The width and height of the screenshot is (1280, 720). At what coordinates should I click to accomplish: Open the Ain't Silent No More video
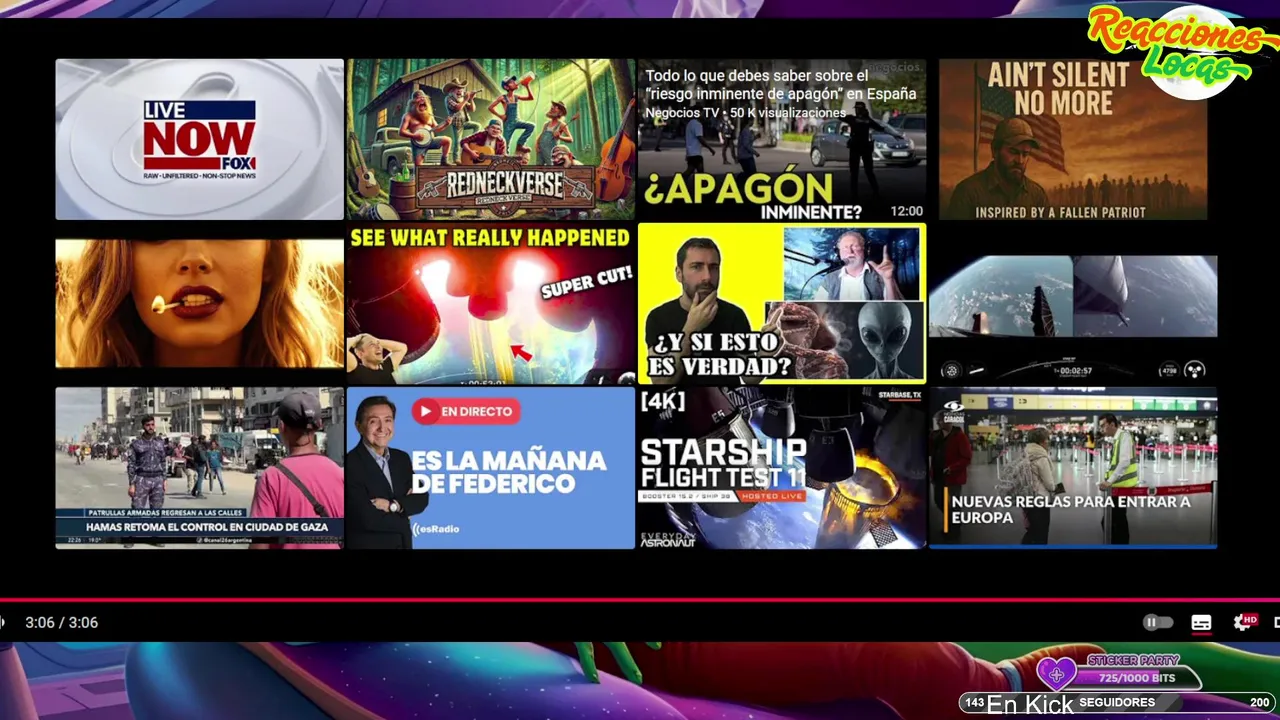tap(1073, 139)
